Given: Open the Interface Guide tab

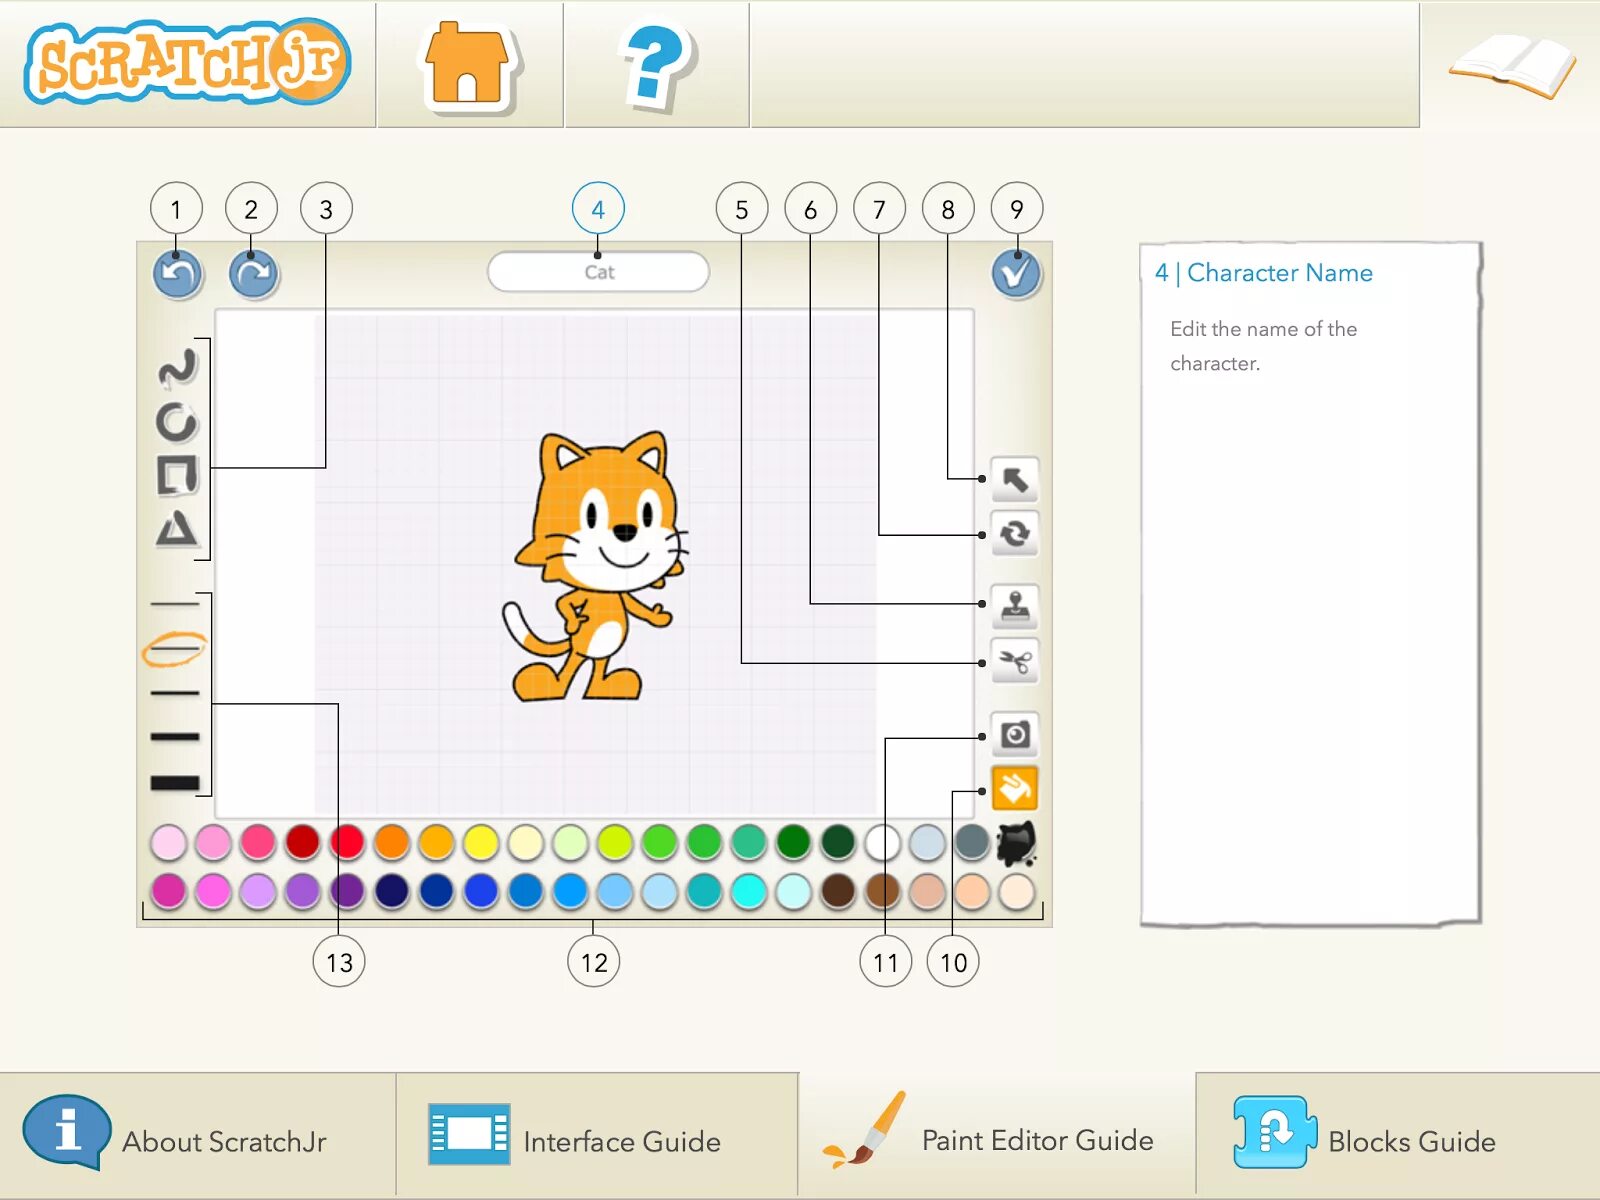Looking at the screenshot, I should 597,1134.
